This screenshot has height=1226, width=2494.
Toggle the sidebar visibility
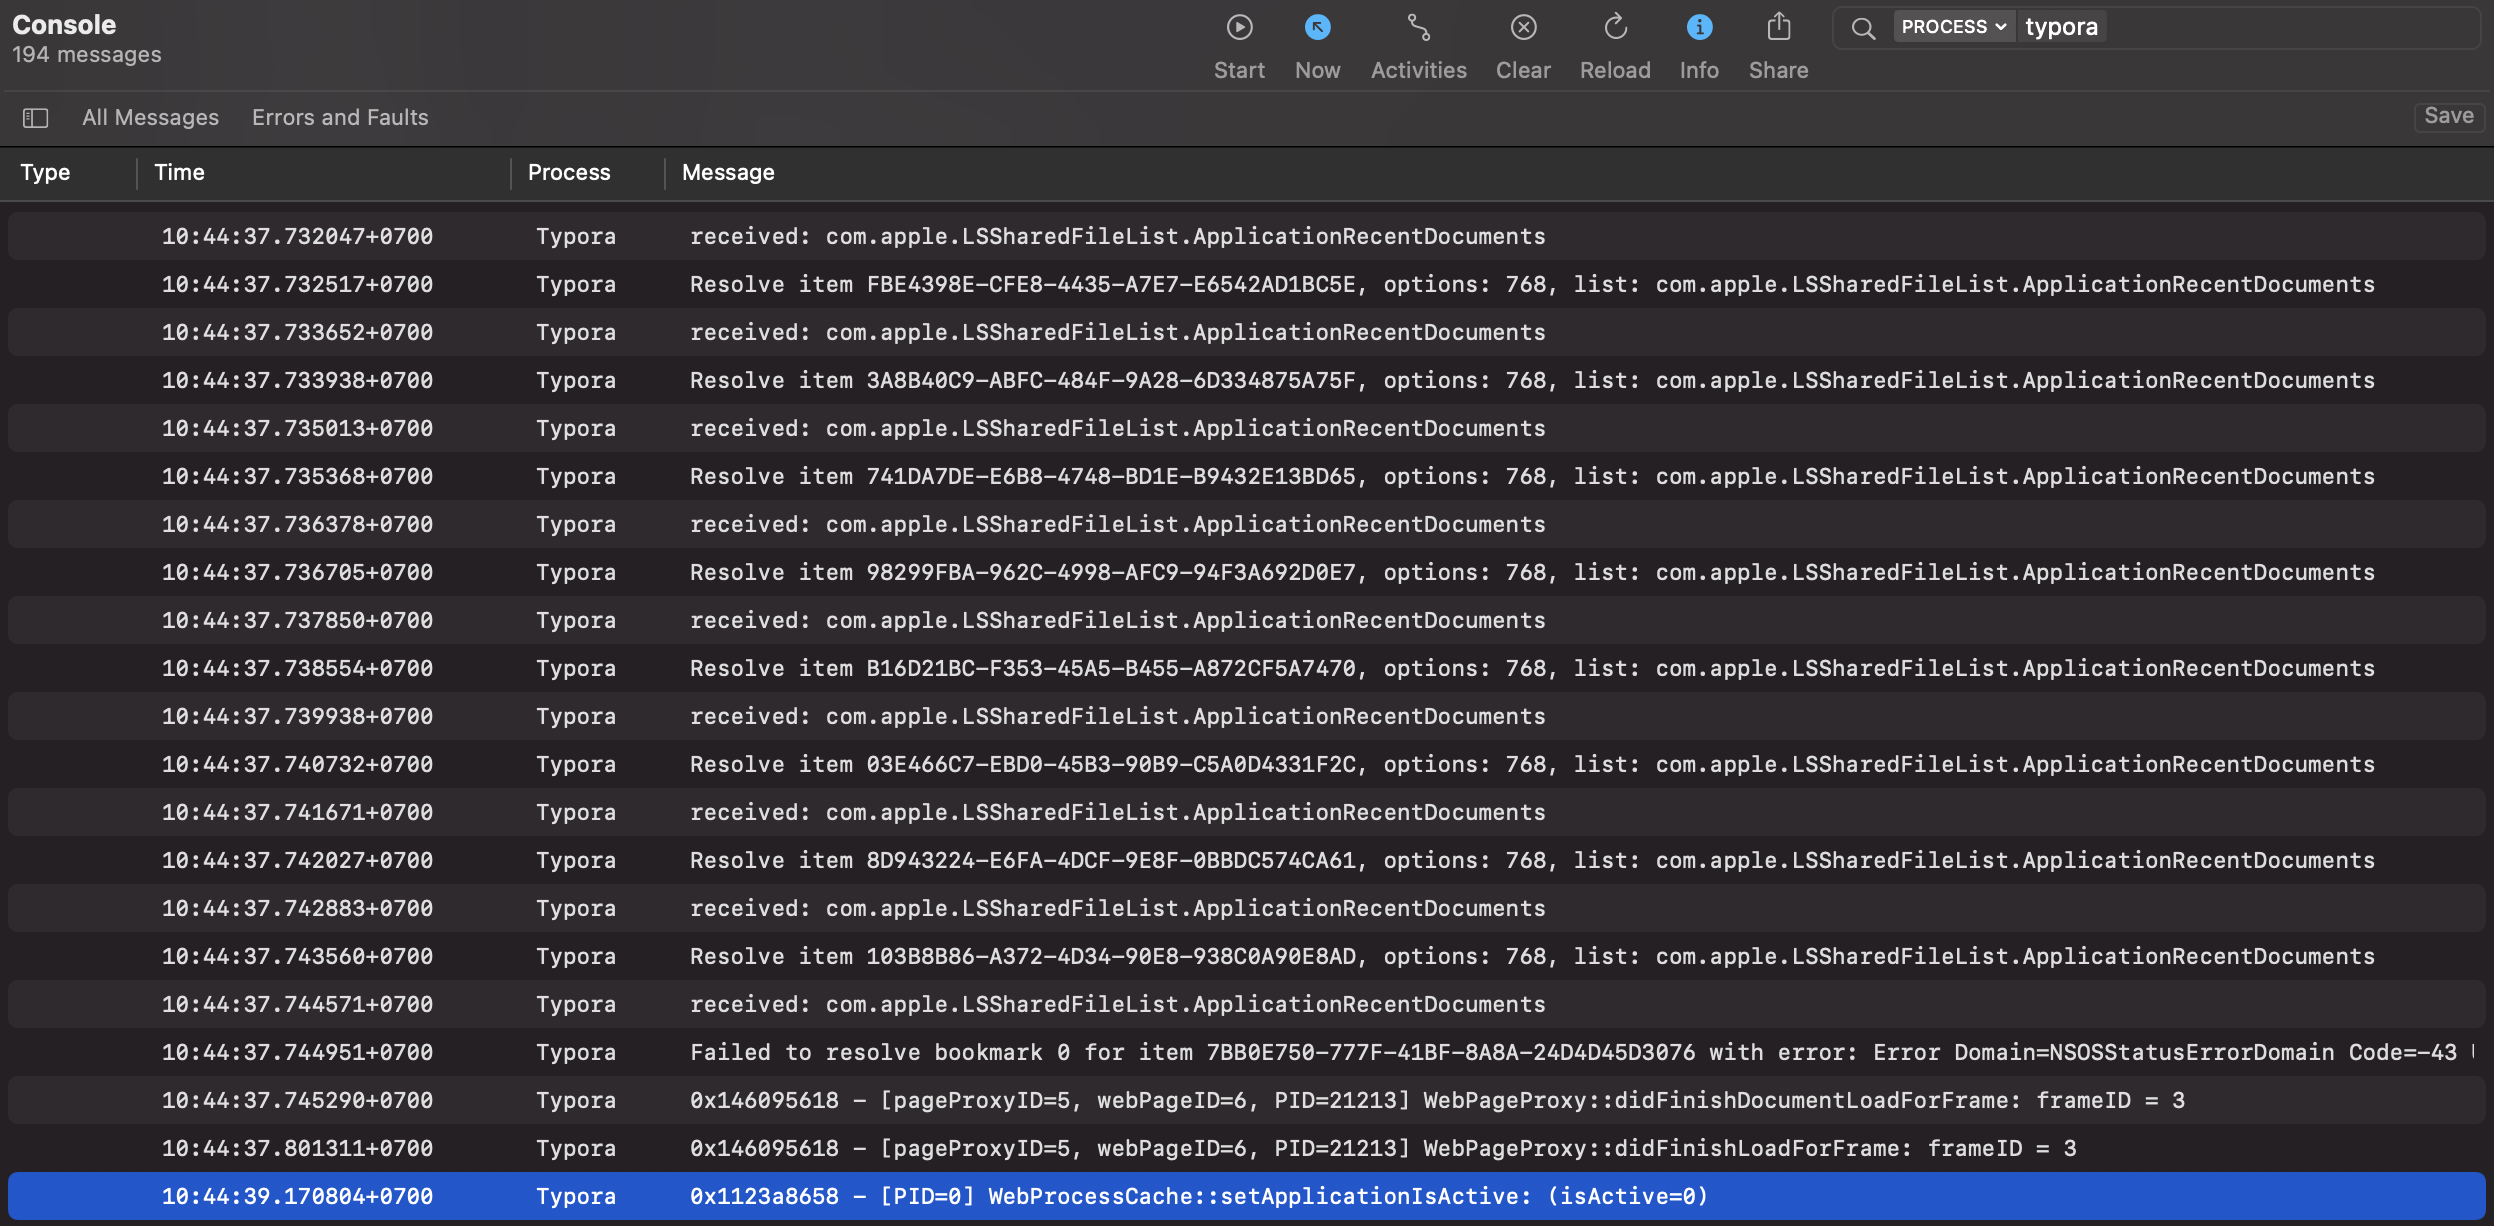click(36, 117)
